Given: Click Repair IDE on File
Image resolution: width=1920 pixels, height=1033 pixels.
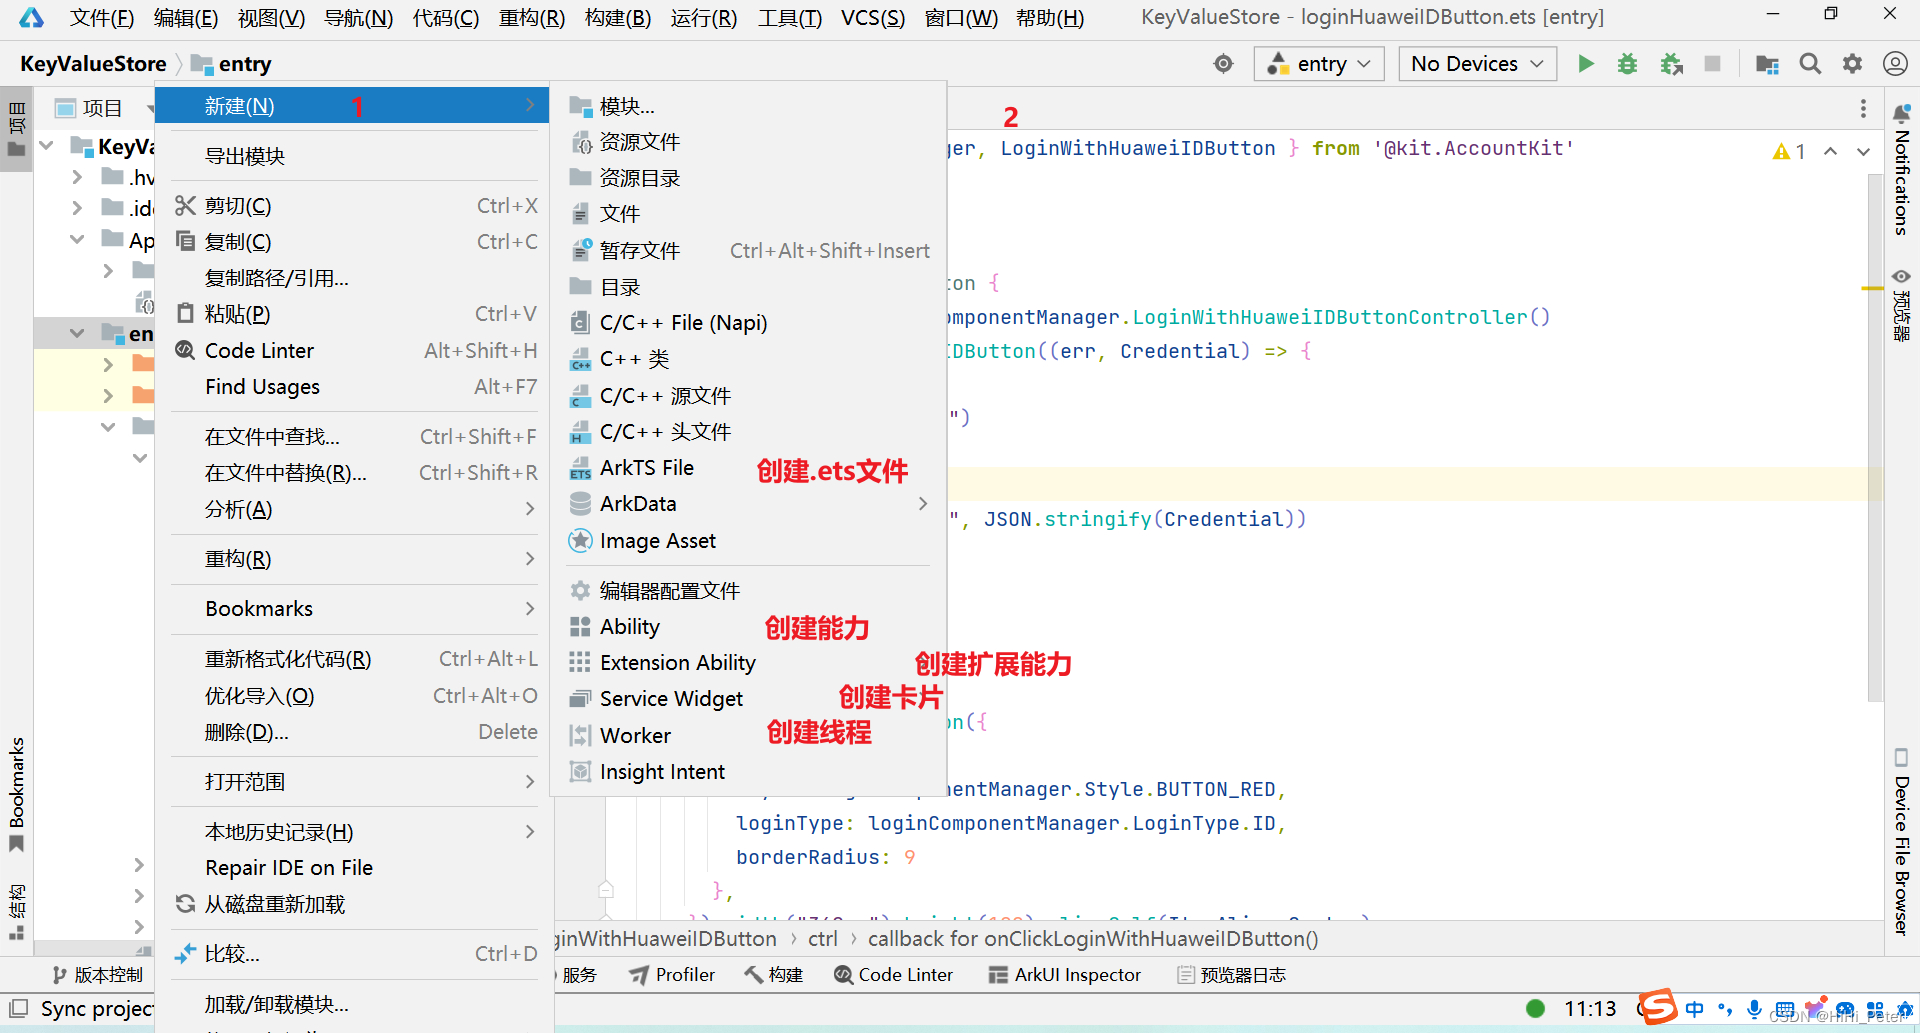Looking at the screenshot, I should (x=354, y=868).
